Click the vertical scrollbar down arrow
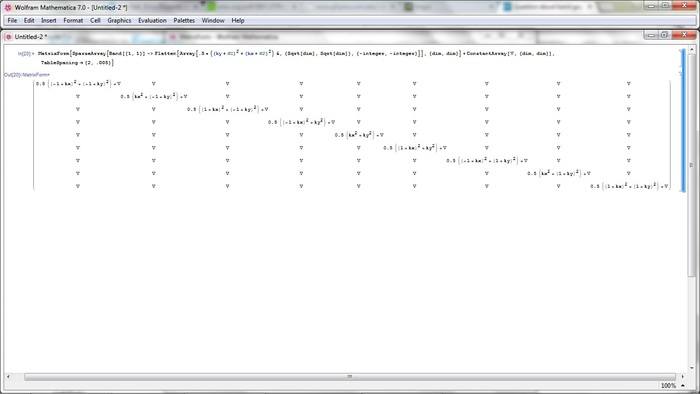 [692, 368]
